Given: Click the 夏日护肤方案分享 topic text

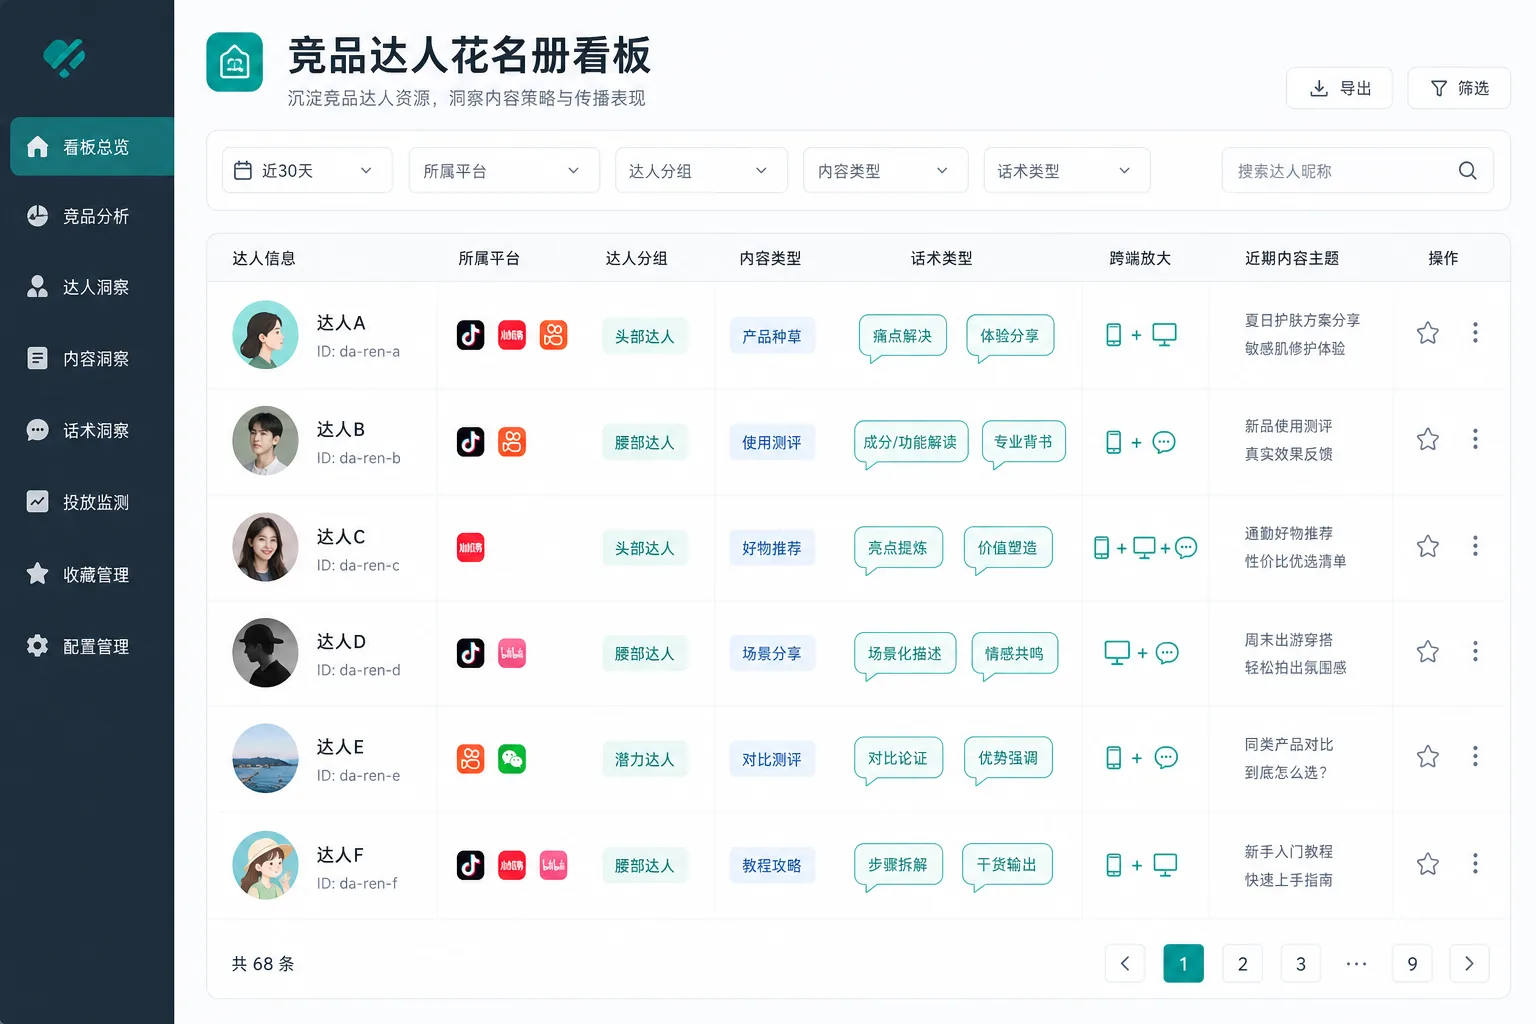Looking at the screenshot, I should click(1302, 320).
